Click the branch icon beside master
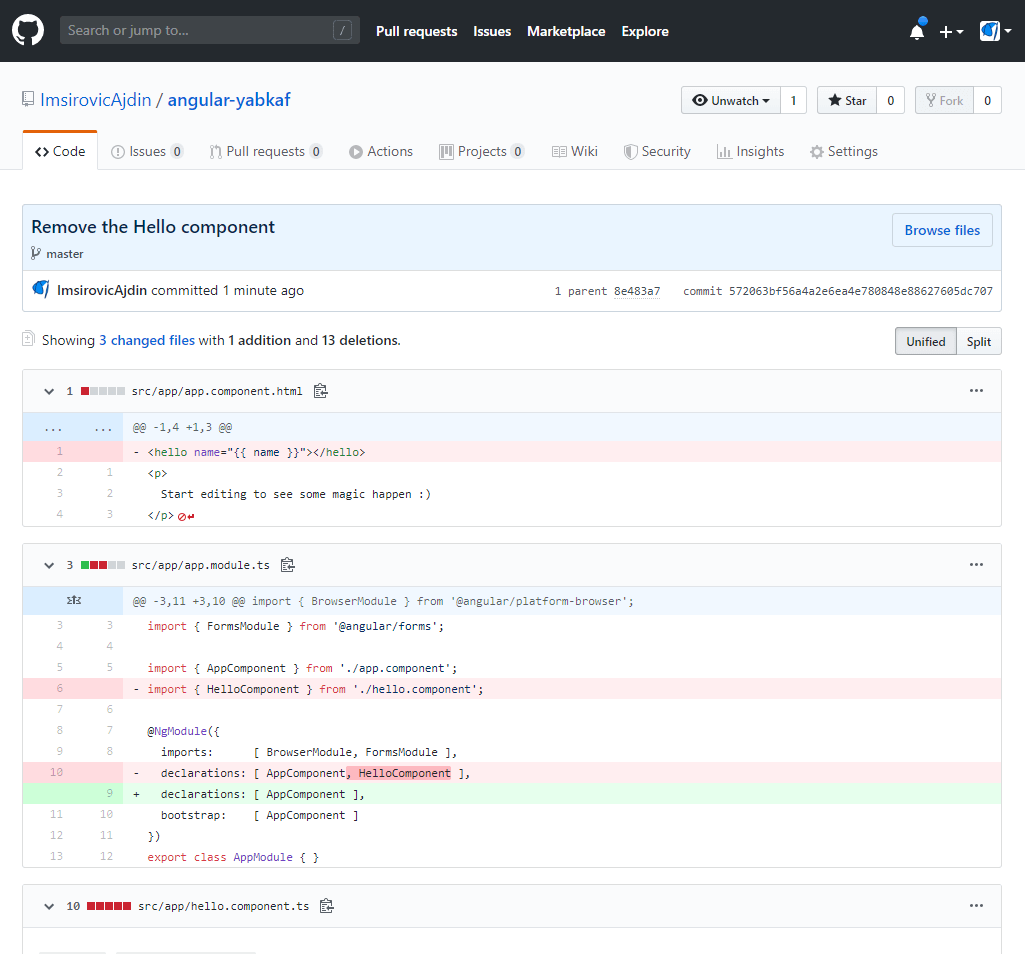This screenshot has width=1025, height=954. coord(35,253)
